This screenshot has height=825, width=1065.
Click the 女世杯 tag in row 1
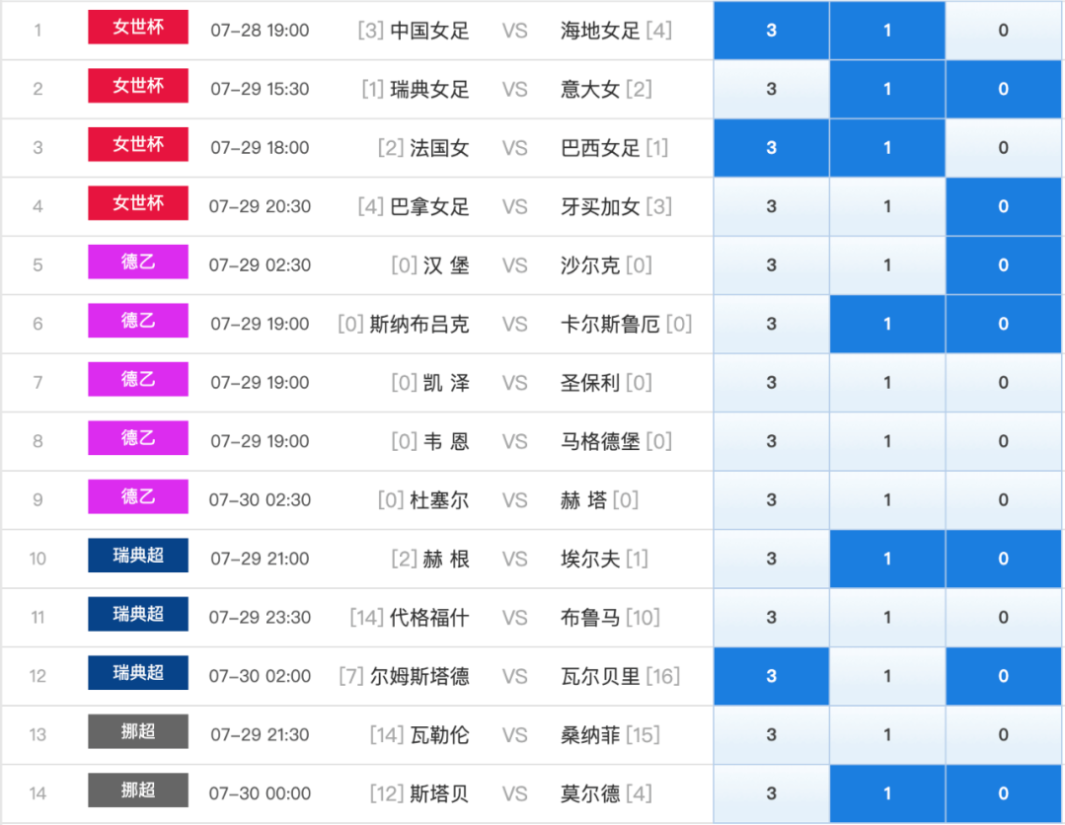point(138,27)
